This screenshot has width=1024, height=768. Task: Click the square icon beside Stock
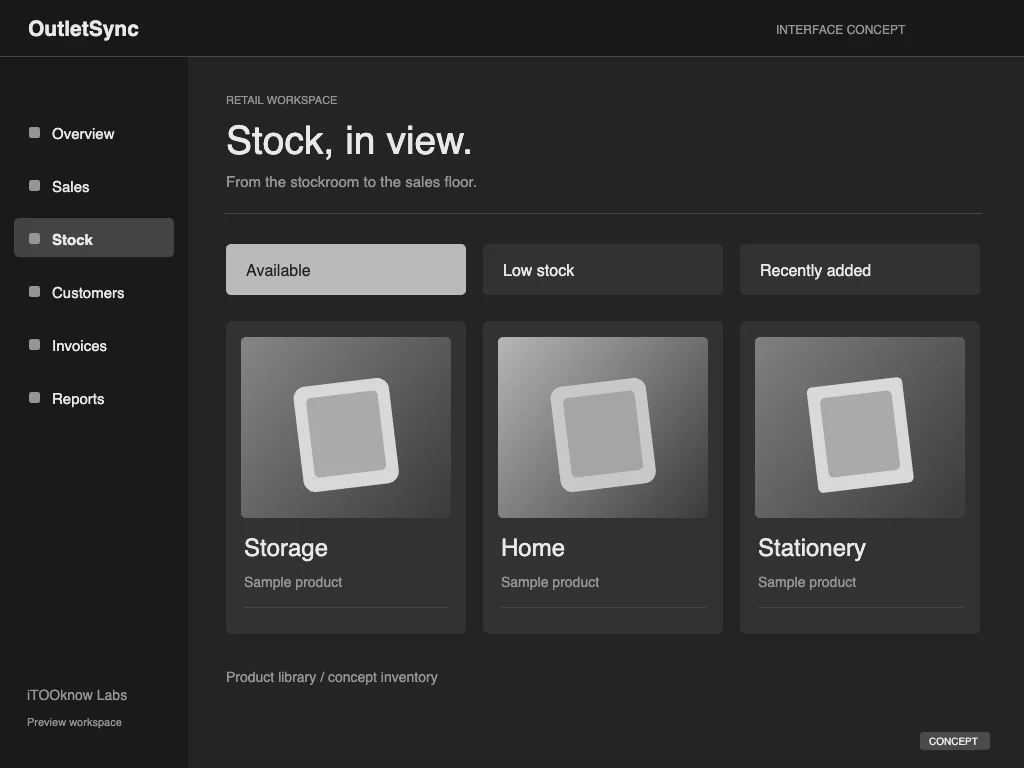point(35,238)
